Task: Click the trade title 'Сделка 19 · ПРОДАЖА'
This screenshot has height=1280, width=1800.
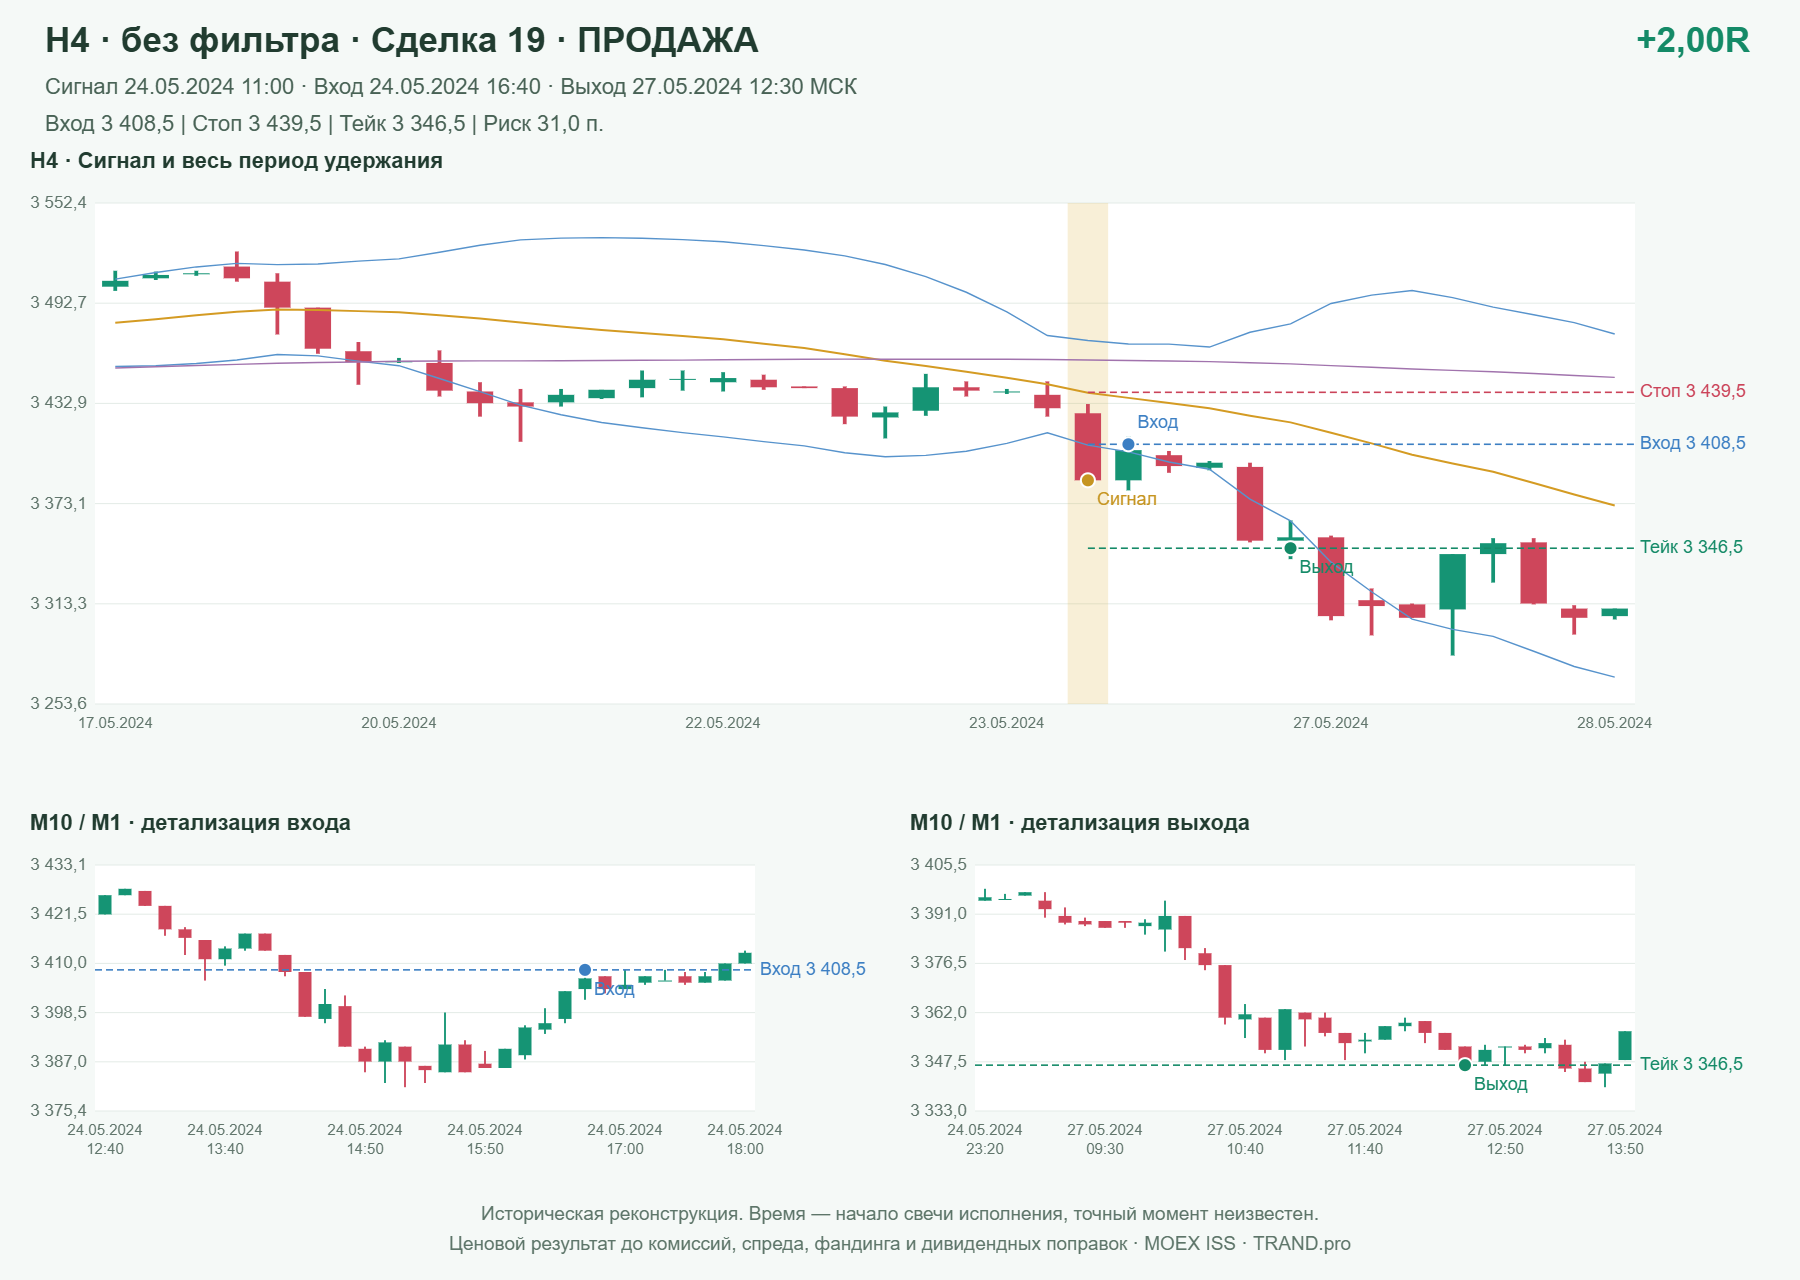Action: click(x=564, y=40)
